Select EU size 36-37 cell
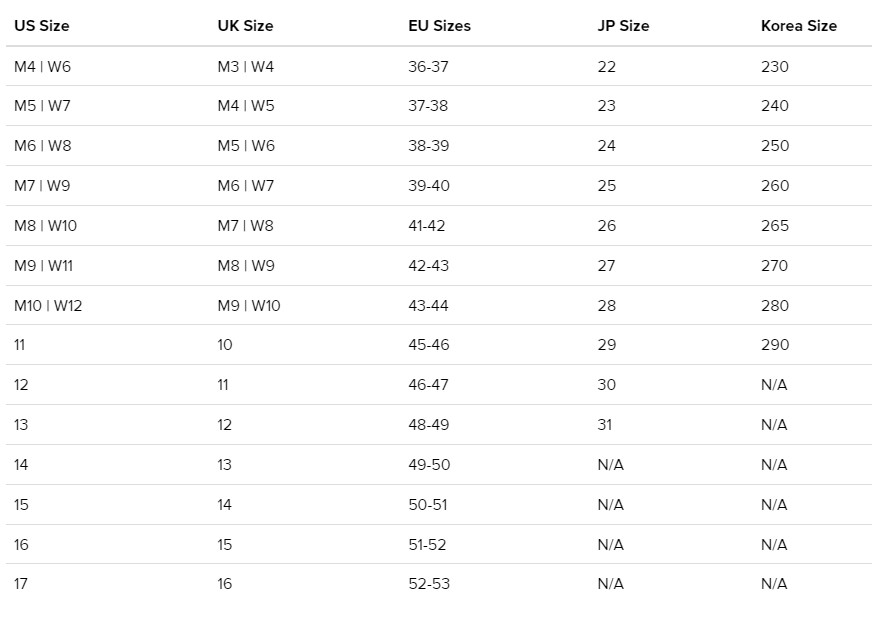The image size is (872, 617). click(x=428, y=67)
